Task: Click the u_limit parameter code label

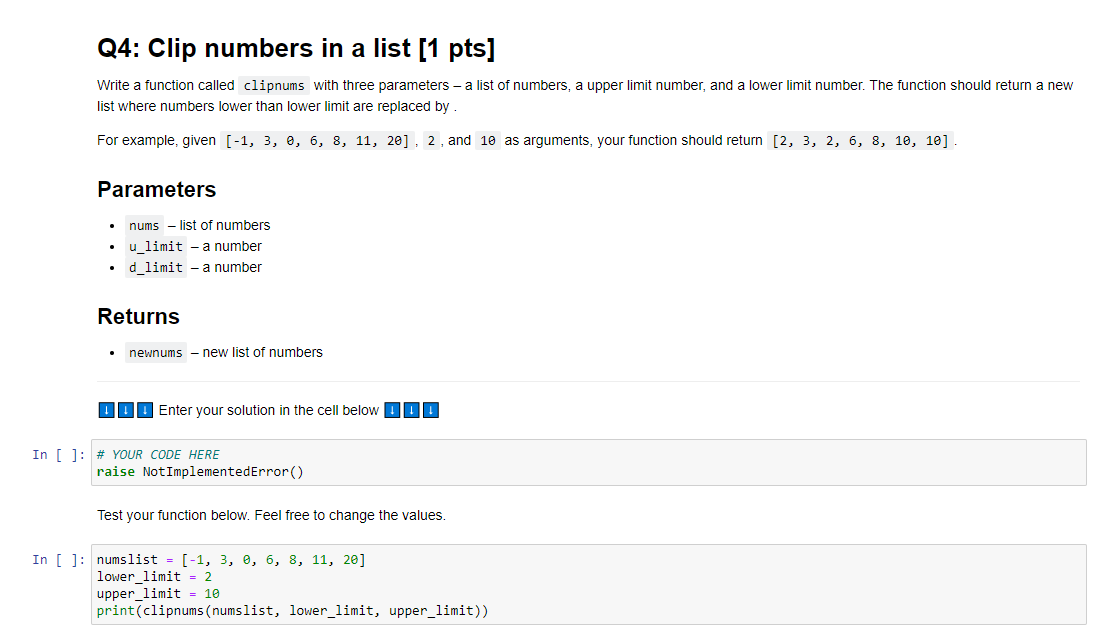Action: pyautogui.click(x=156, y=247)
